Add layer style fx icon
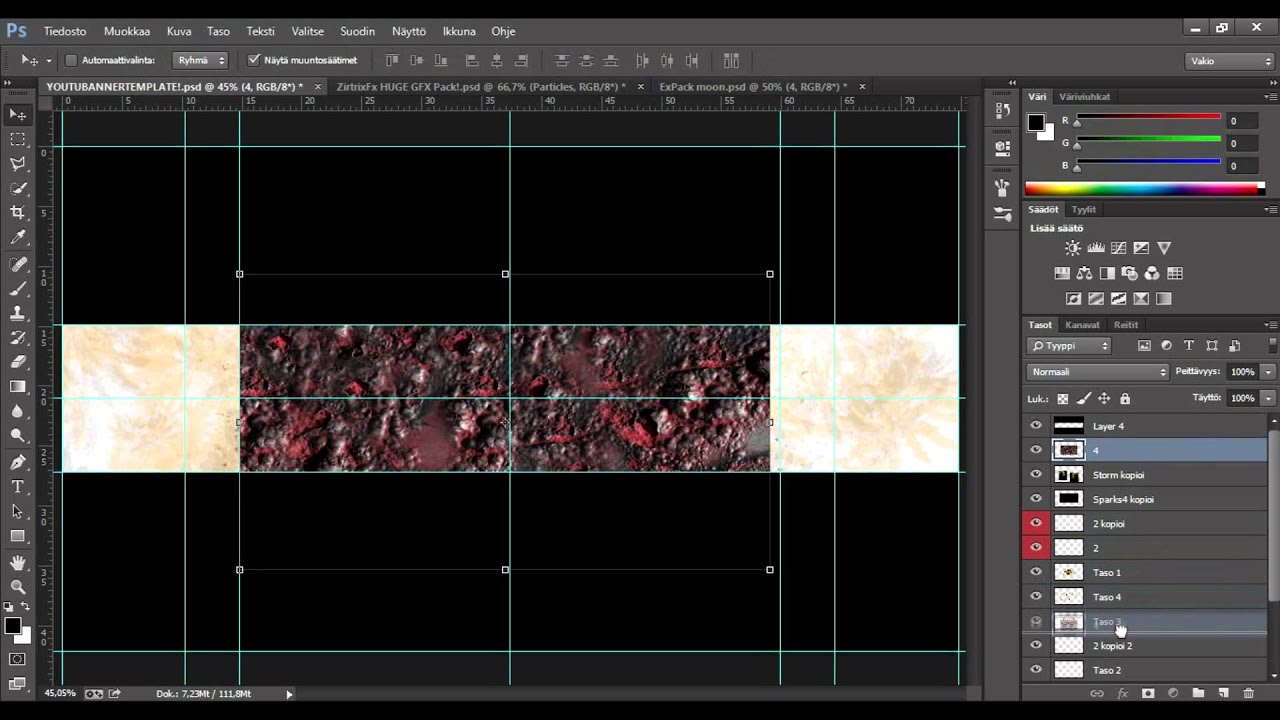The width and height of the screenshot is (1280, 720). pos(1122,693)
